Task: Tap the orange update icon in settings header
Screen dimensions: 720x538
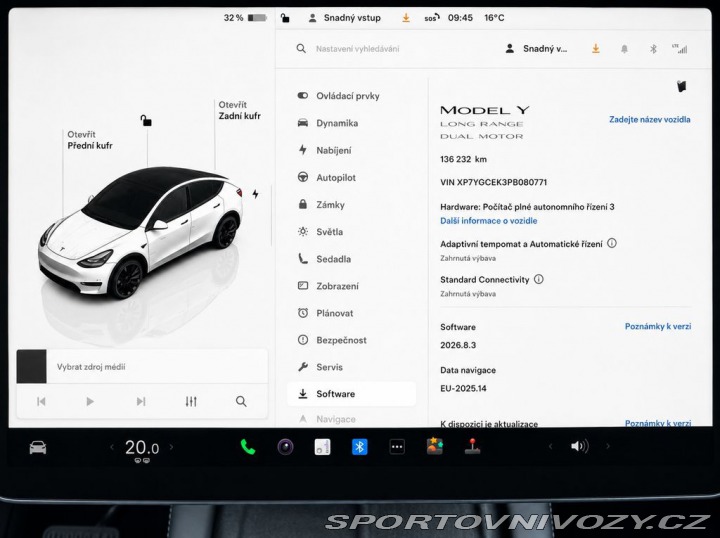Action: [x=596, y=49]
